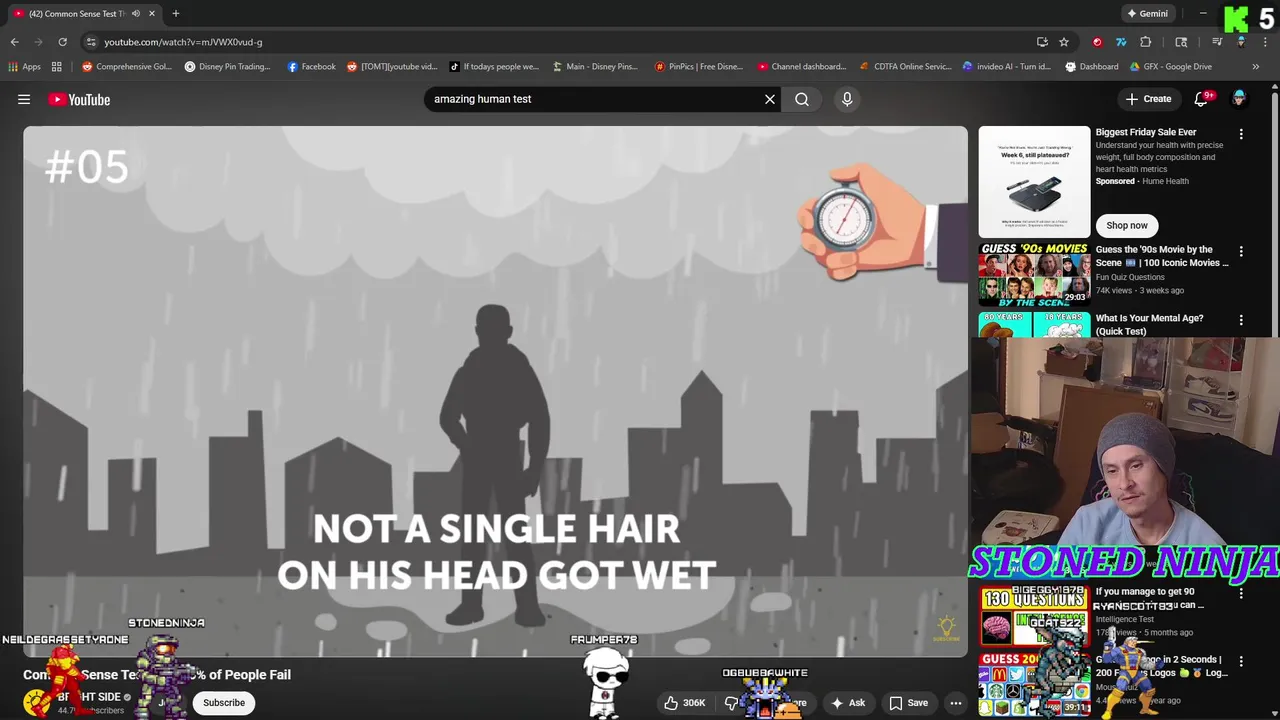Open the browser extensions puzzle icon
The height and width of the screenshot is (720, 1280).
(1146, 42)
